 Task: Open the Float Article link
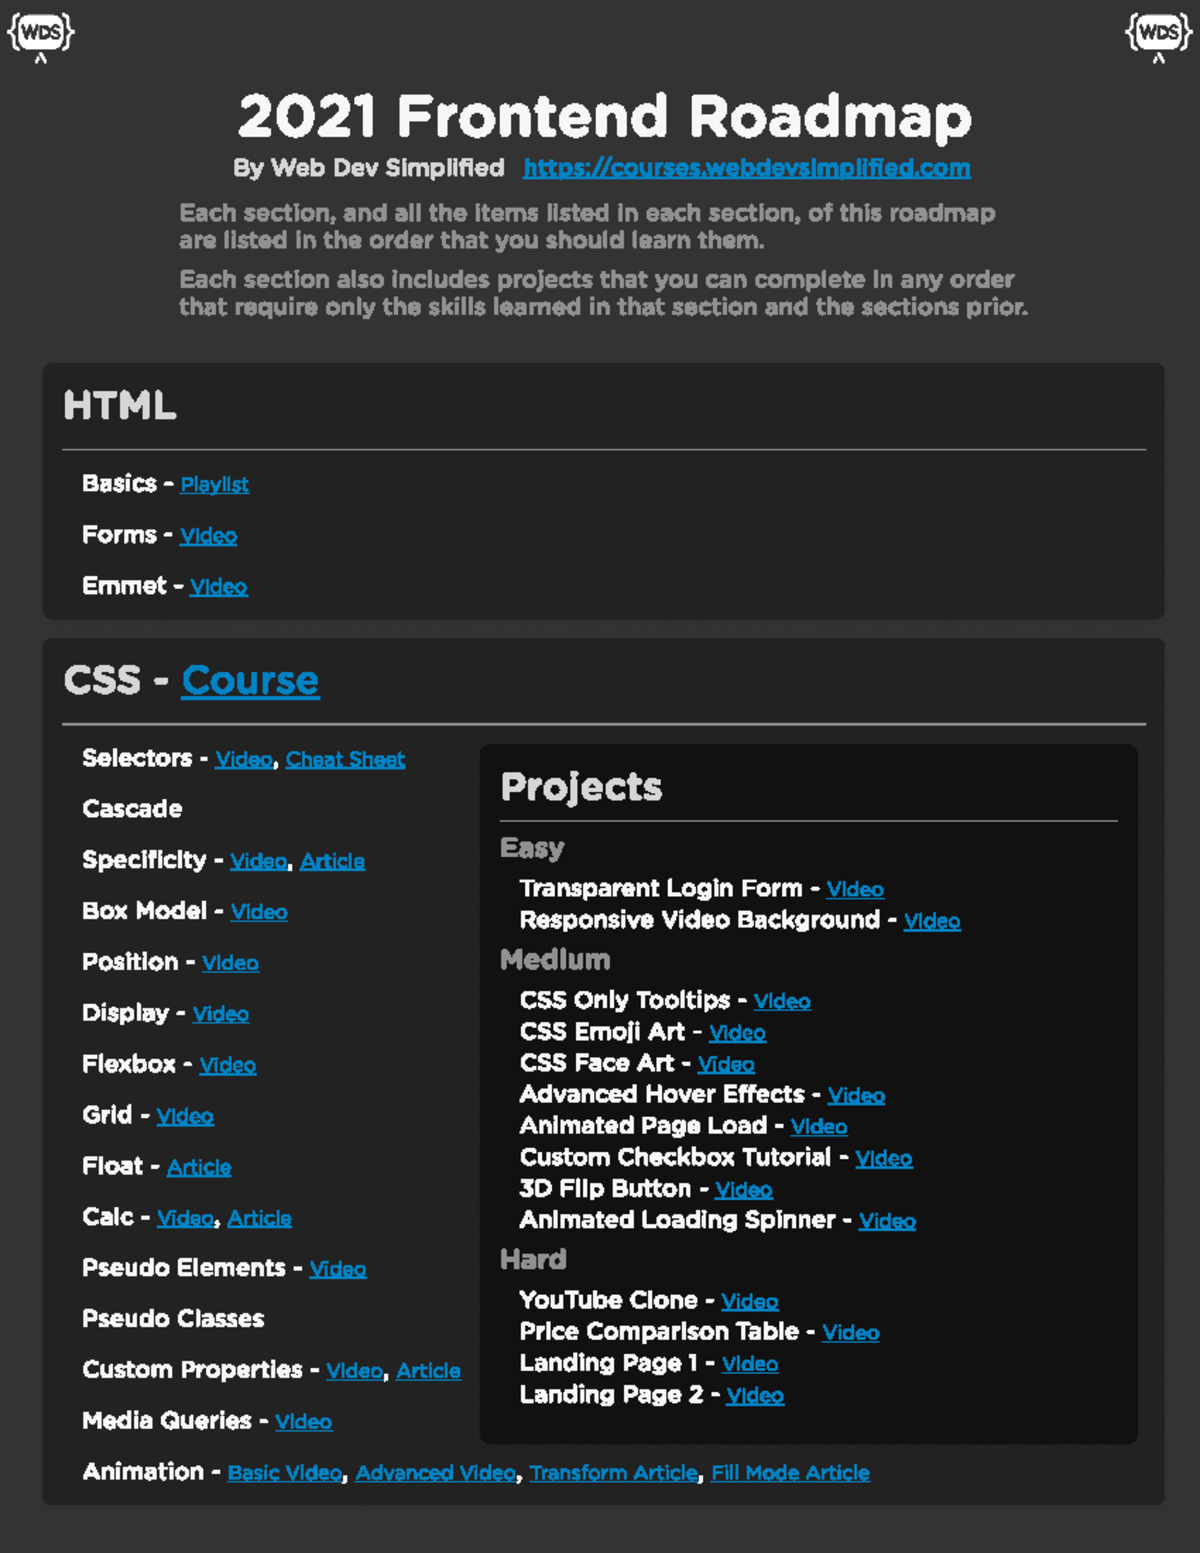tap(199, 1167)
